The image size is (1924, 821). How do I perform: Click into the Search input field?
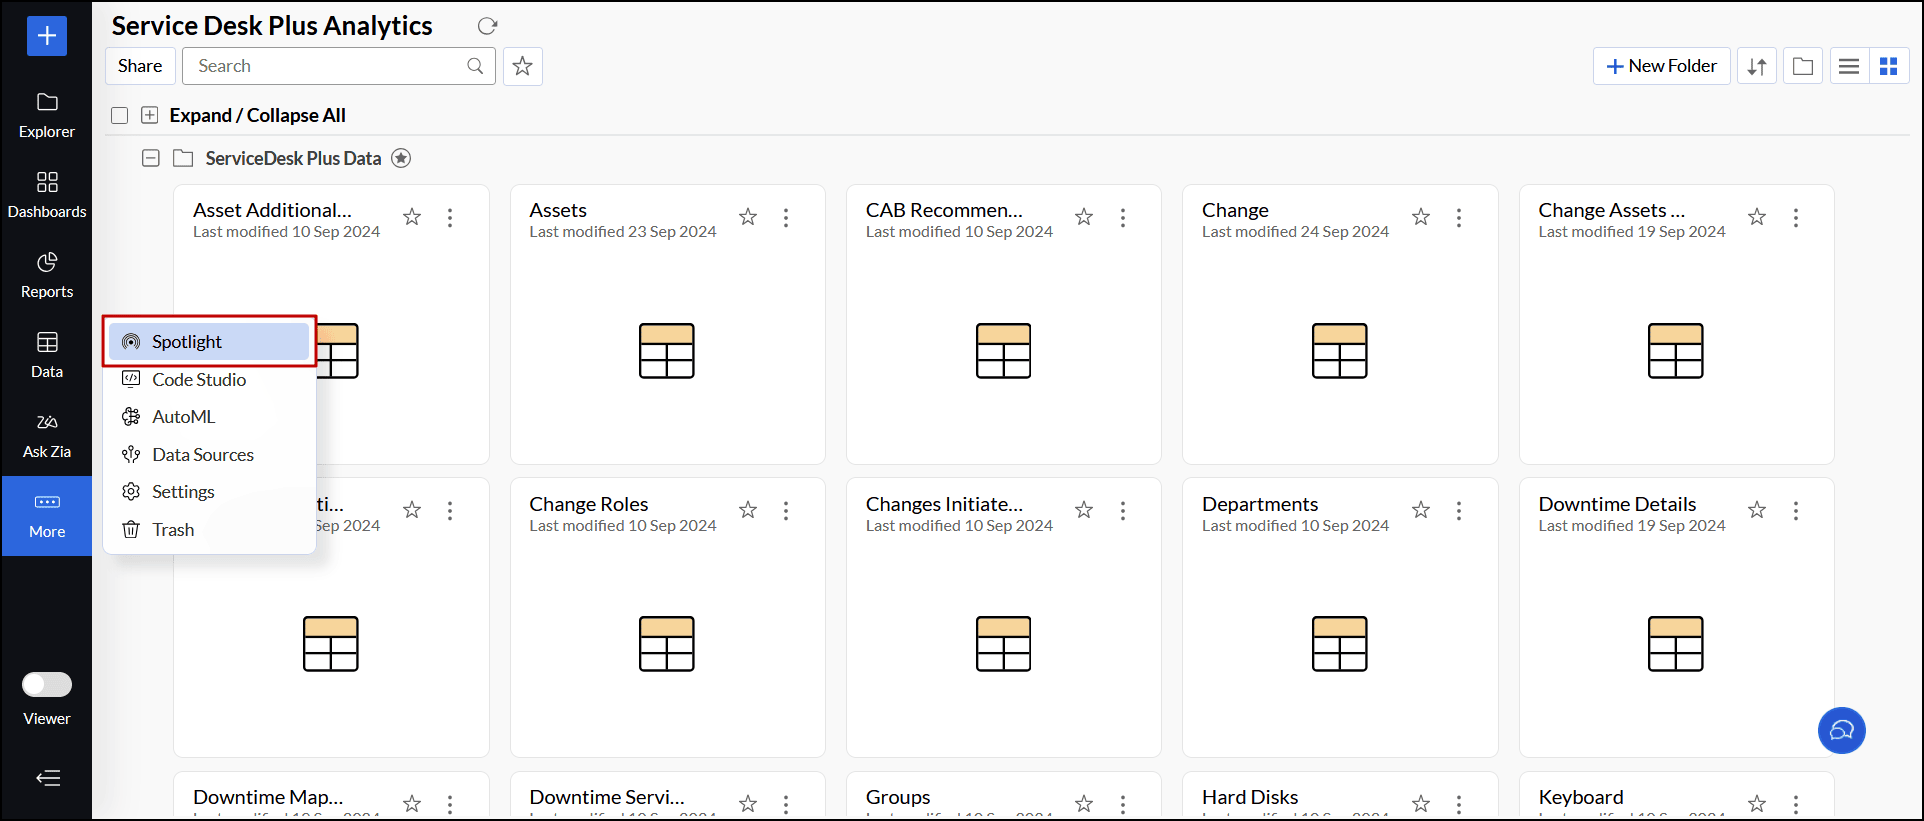click(x=339, y=66)
